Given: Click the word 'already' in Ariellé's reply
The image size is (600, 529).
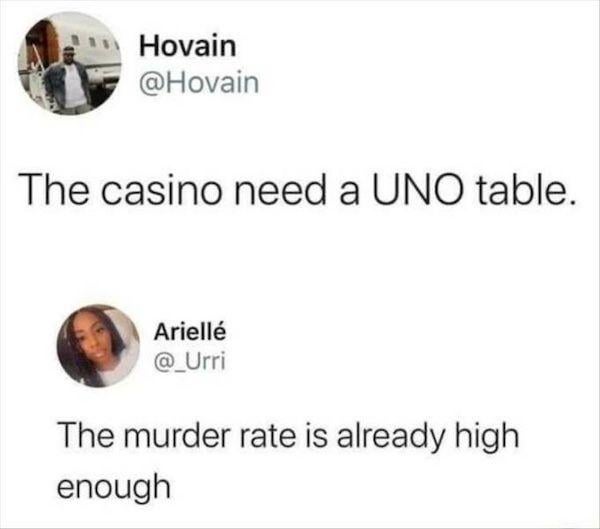Looking at the screenshot, I should pyautogui.click(x=390, y=438).
